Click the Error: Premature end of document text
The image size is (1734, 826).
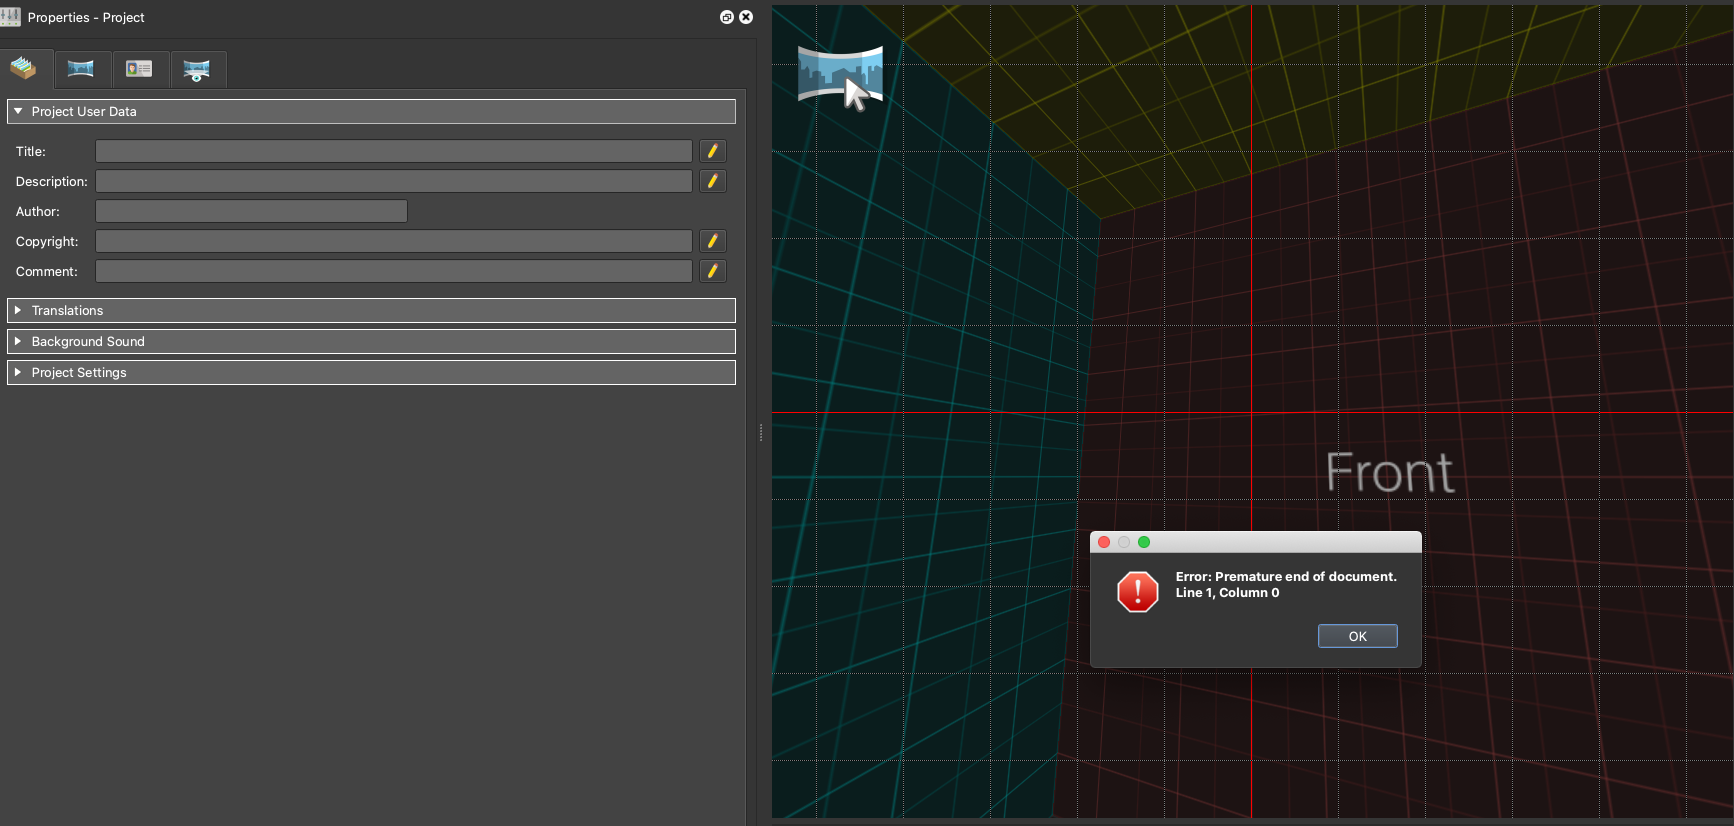point(1286,576)
